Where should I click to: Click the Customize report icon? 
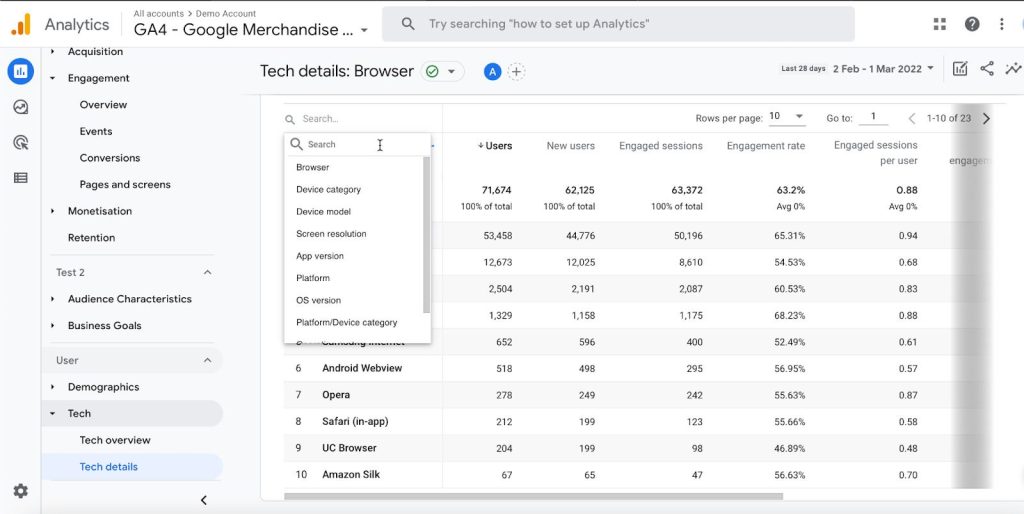point(960,69)
